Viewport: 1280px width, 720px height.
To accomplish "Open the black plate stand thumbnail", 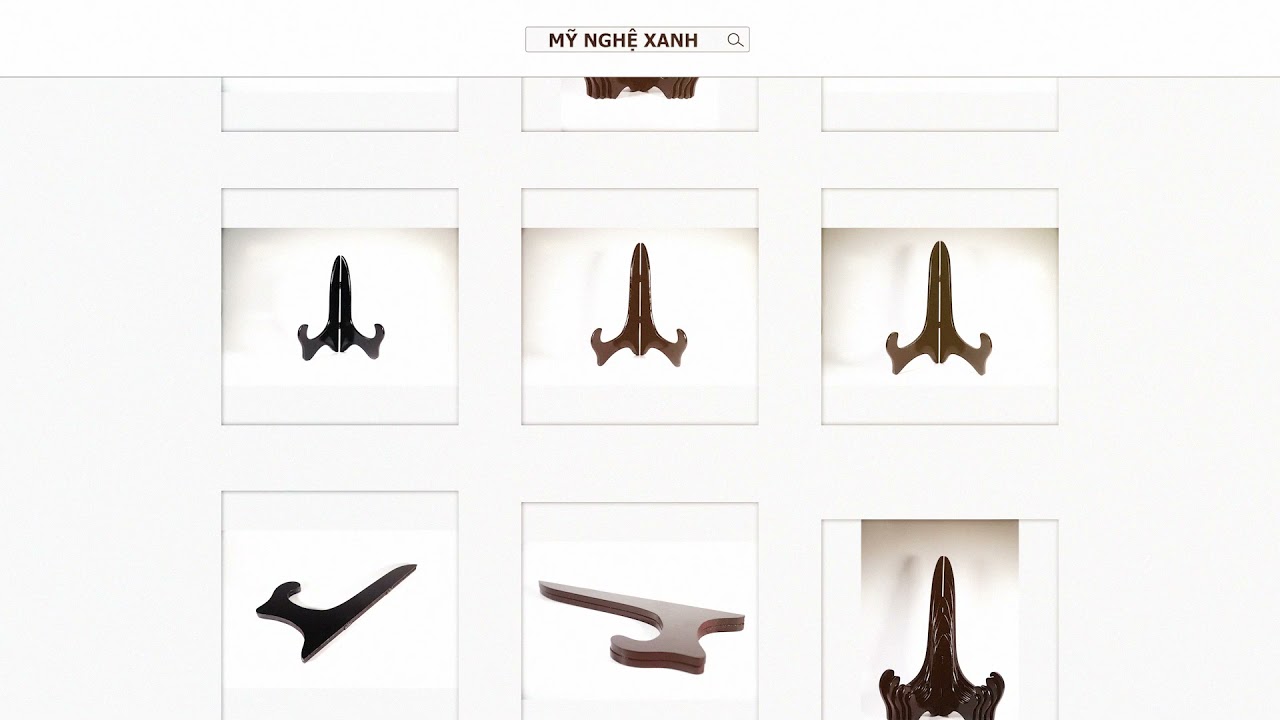I will (340, 307).
